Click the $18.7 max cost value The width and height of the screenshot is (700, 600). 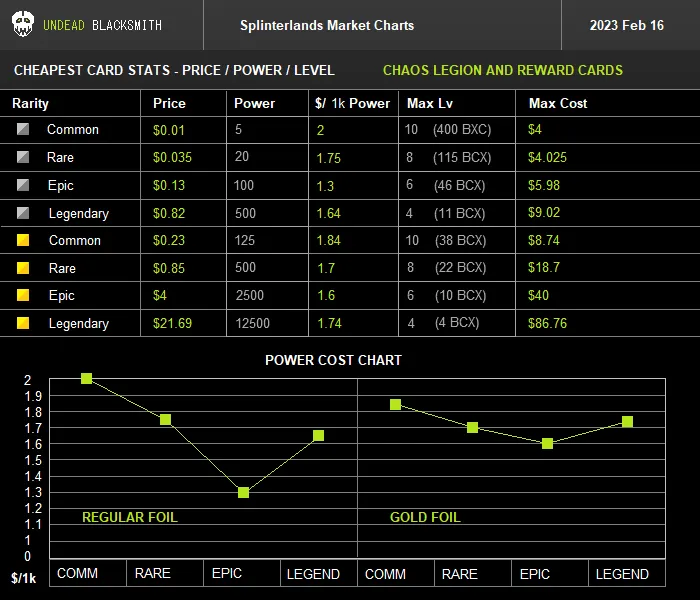544,267
